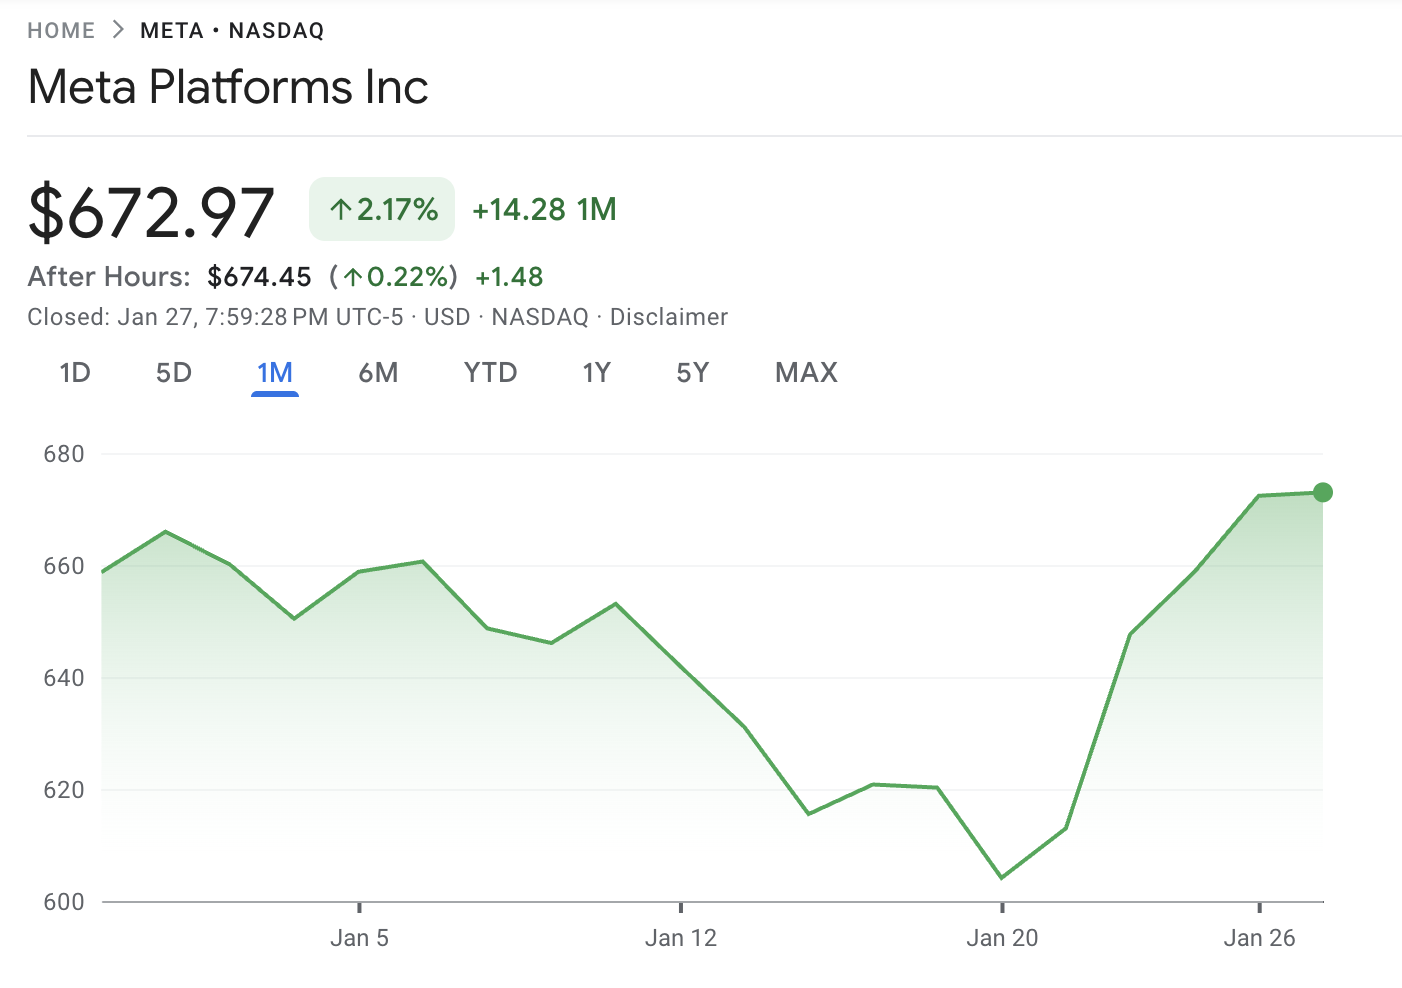Click the green 2.17% change badge
Viewport: 1402px width, 988px height.
point(382,208)
